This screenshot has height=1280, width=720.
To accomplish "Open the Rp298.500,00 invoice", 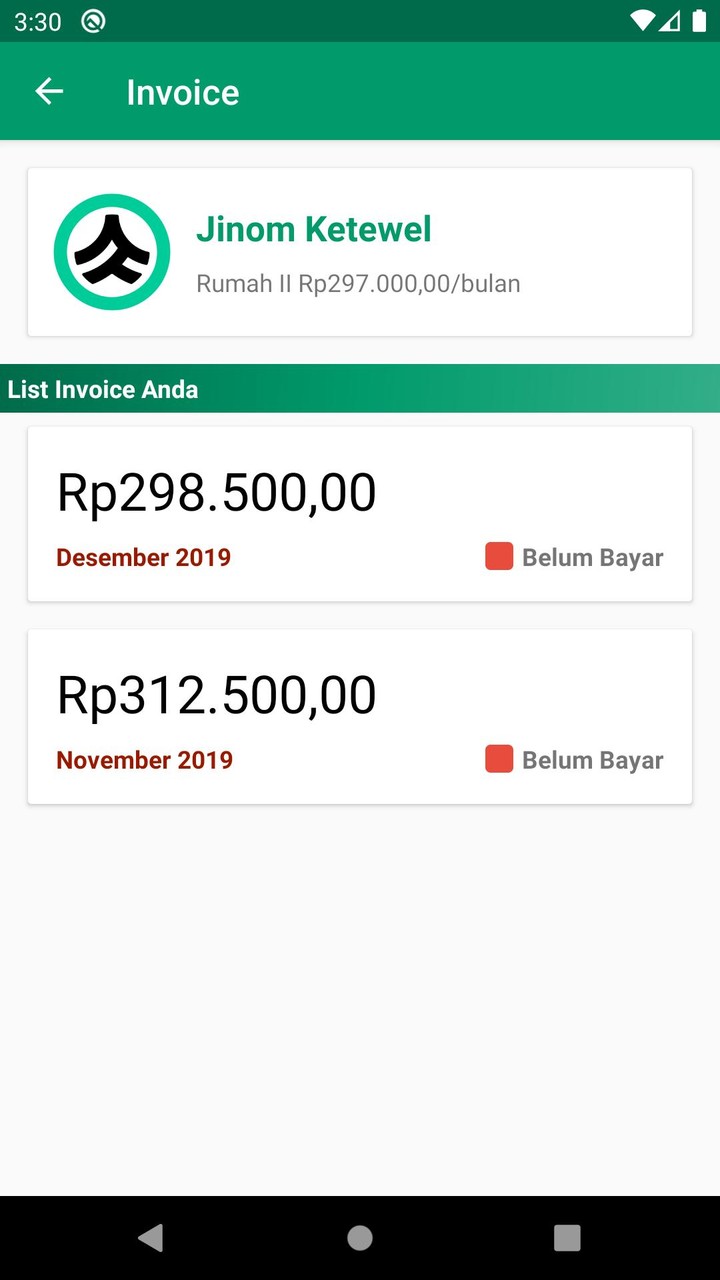I will 216,492.
